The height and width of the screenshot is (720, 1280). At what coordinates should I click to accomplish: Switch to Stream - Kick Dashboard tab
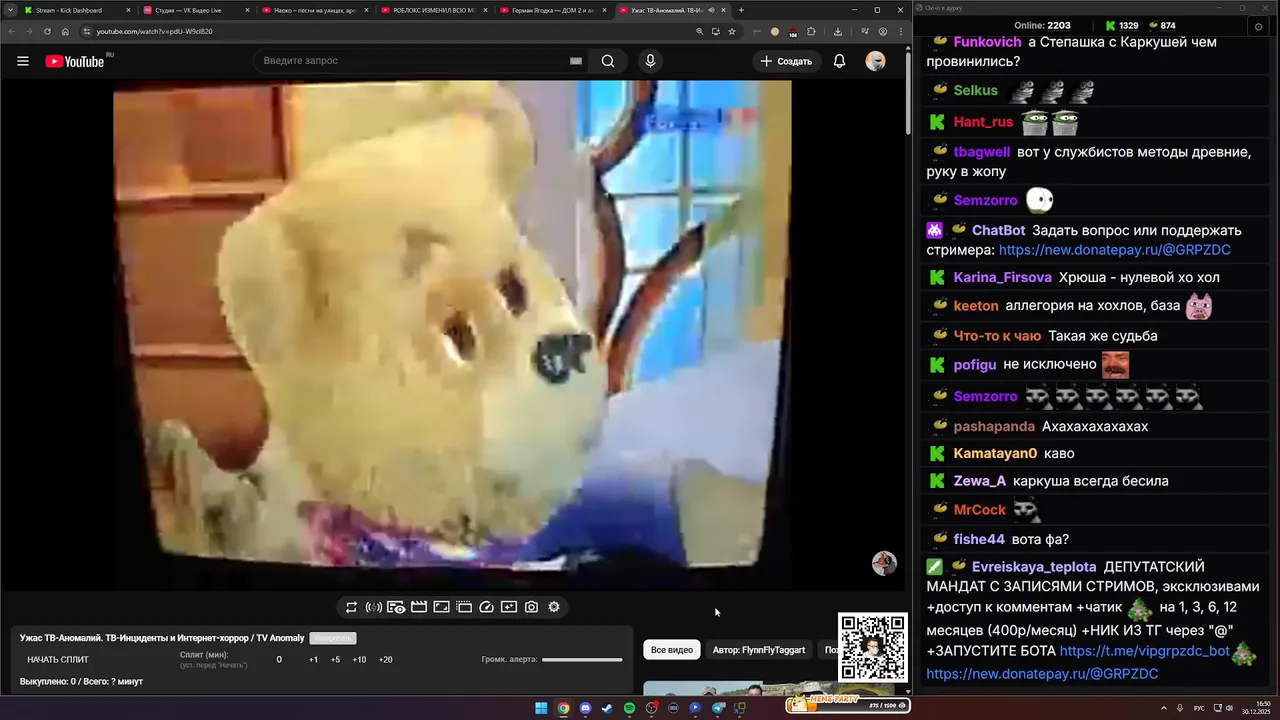(x=75, y=10)
